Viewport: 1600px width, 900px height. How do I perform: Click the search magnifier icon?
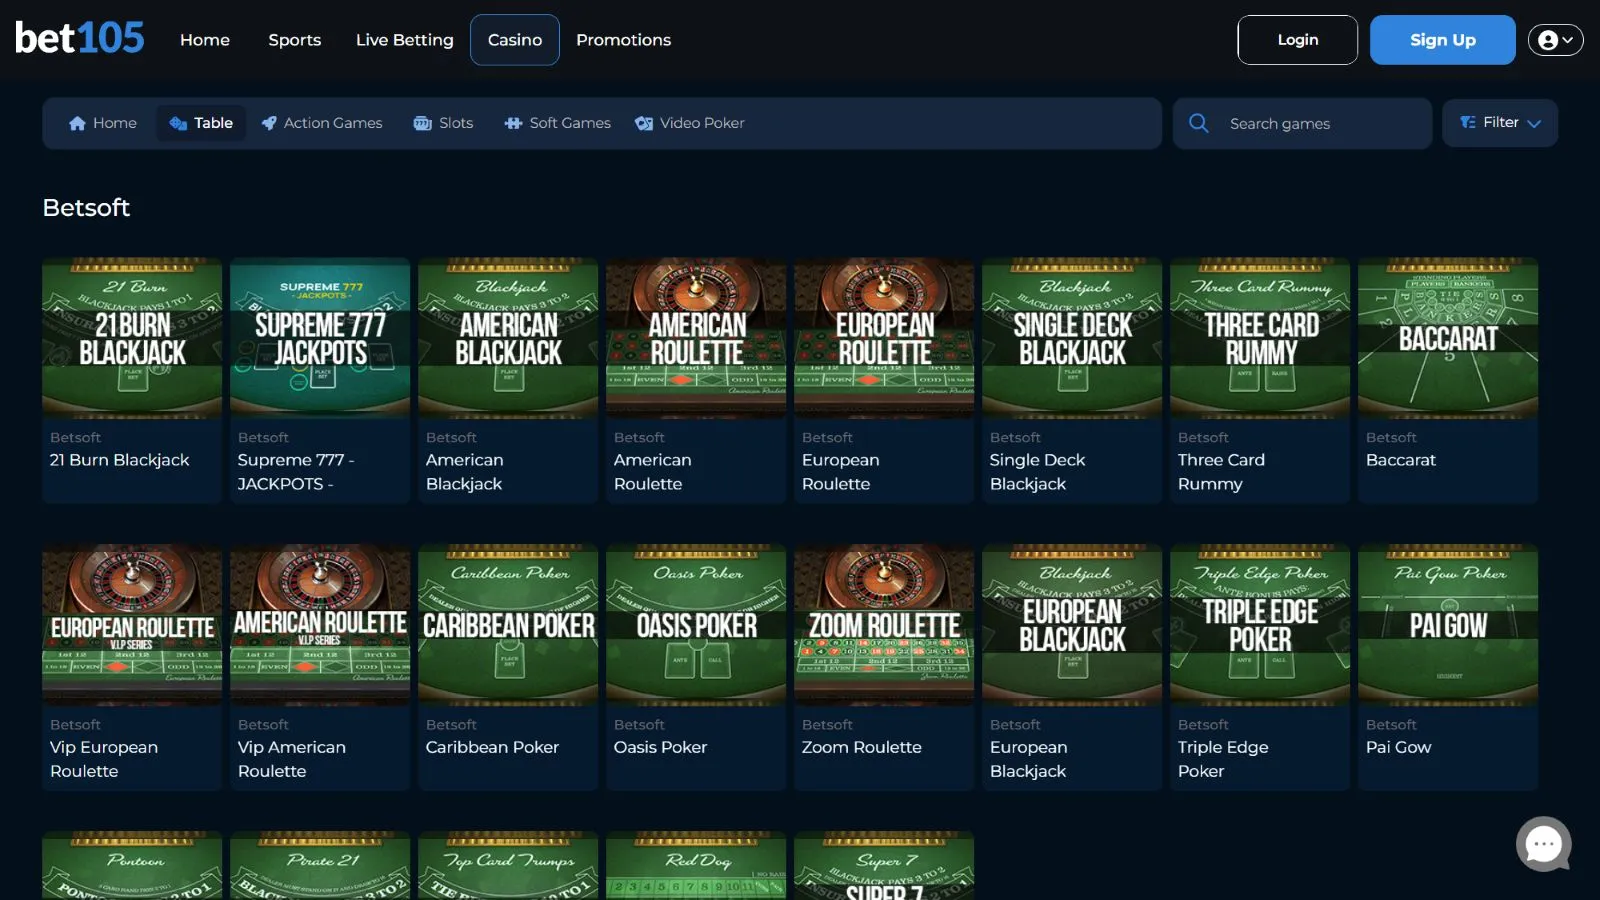1198,123
